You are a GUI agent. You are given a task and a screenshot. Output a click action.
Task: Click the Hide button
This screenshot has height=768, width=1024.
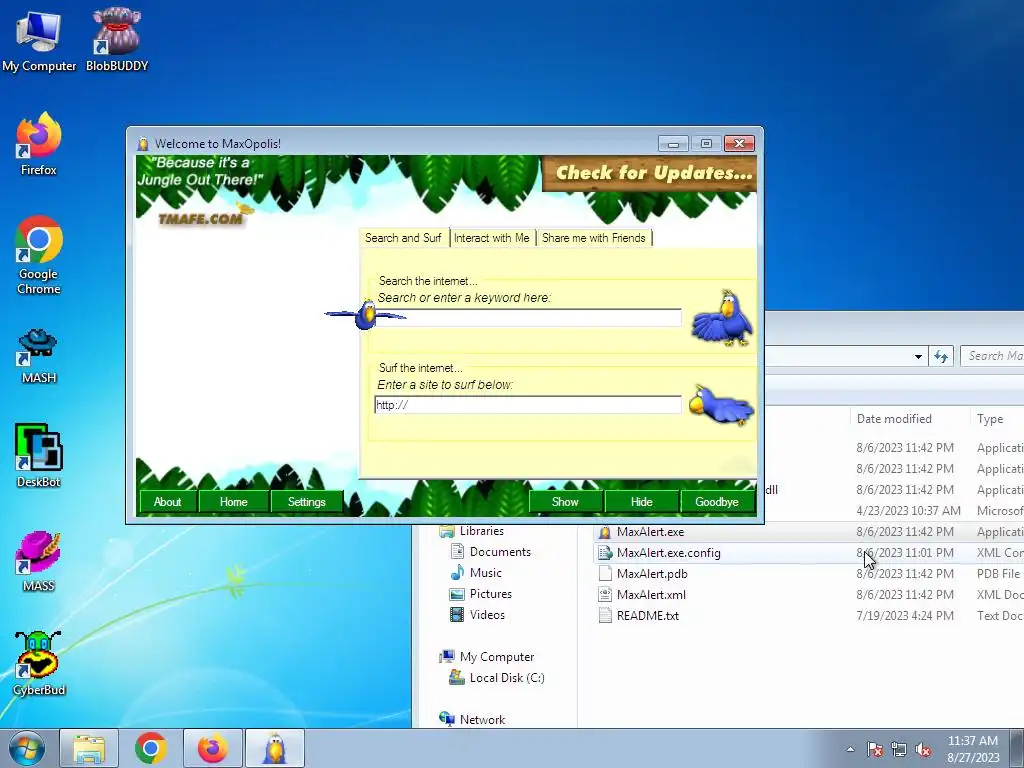tap(641, 502)
